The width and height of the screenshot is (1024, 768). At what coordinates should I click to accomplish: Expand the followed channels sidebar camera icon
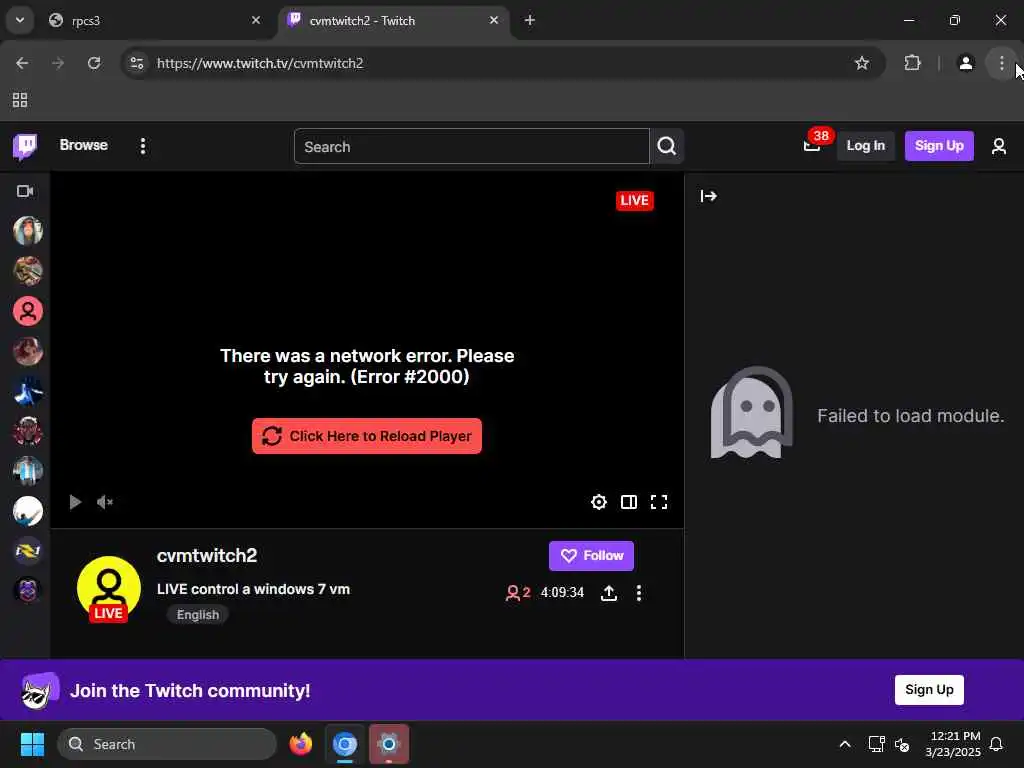coord(25,191)
